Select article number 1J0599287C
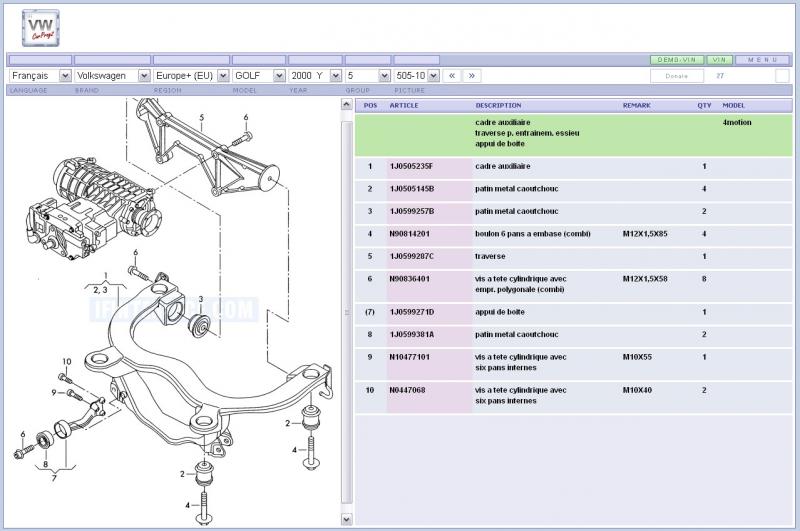Viewport: 800px width, 531px height. (x=412, y=256)
